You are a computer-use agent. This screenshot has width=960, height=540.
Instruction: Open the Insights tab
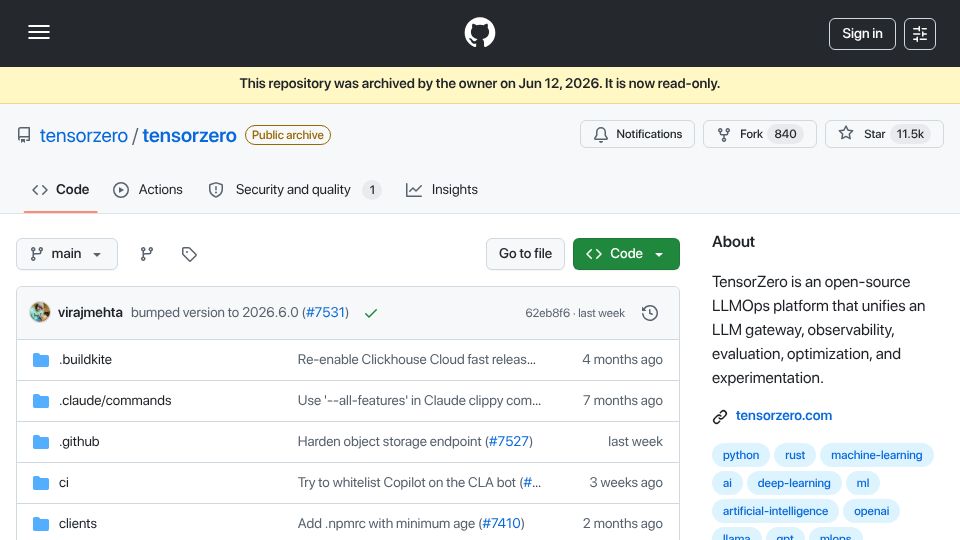coord(441,190)
